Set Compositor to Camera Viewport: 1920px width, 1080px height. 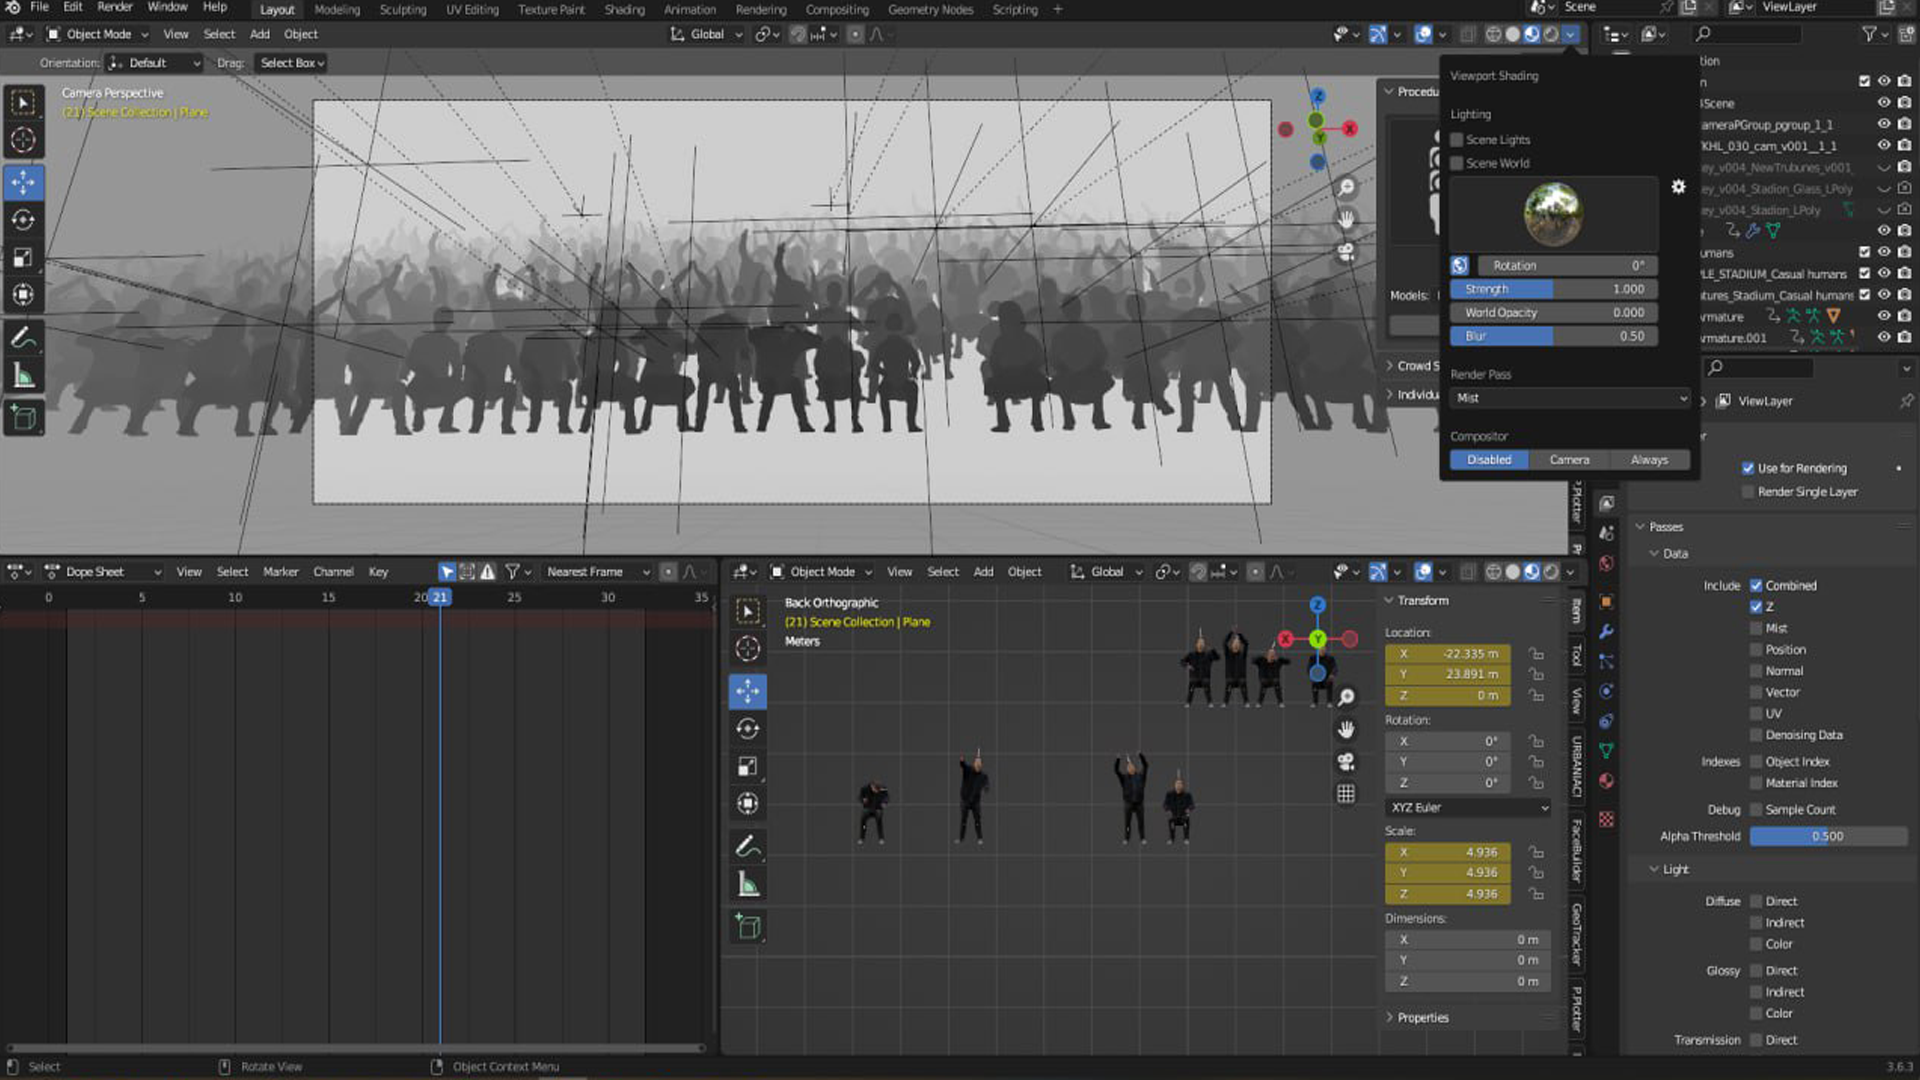(1569, 460)
